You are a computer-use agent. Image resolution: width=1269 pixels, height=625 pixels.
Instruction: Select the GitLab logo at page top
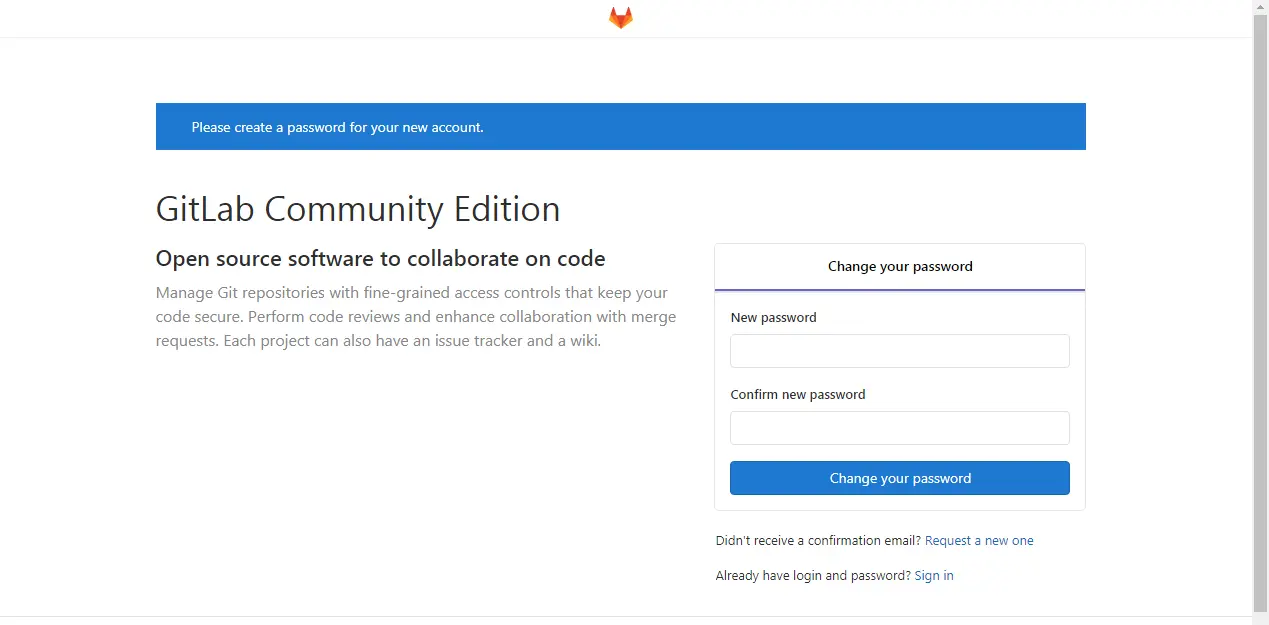point(620,17)
